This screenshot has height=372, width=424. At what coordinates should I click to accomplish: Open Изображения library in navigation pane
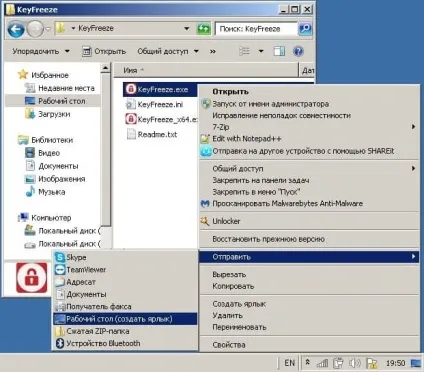[x=55, y=179]
